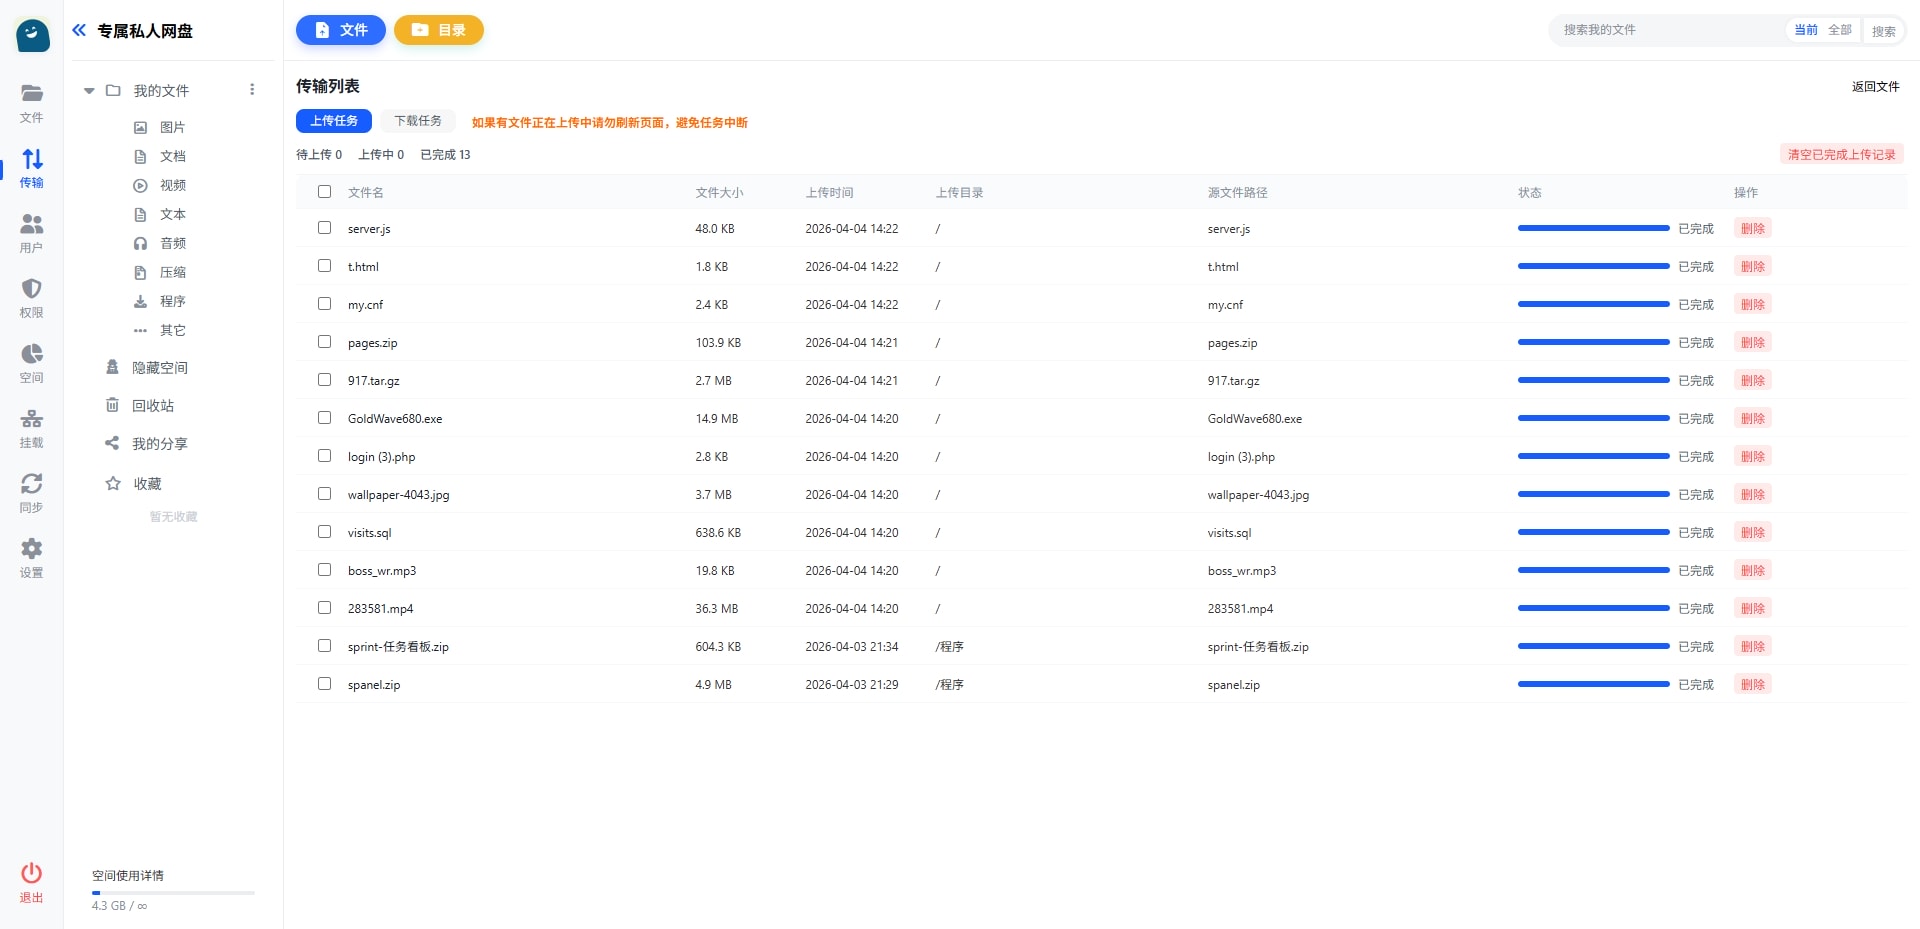Select the GoldWave680.exe row checkbox
Screen dimensions: 1920x929
coord(324,418)
